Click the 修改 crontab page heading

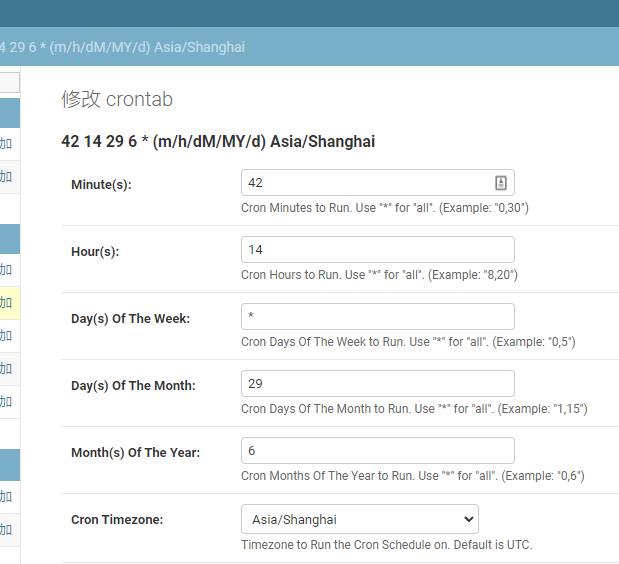pyautogui.click(x=117, y=99)
